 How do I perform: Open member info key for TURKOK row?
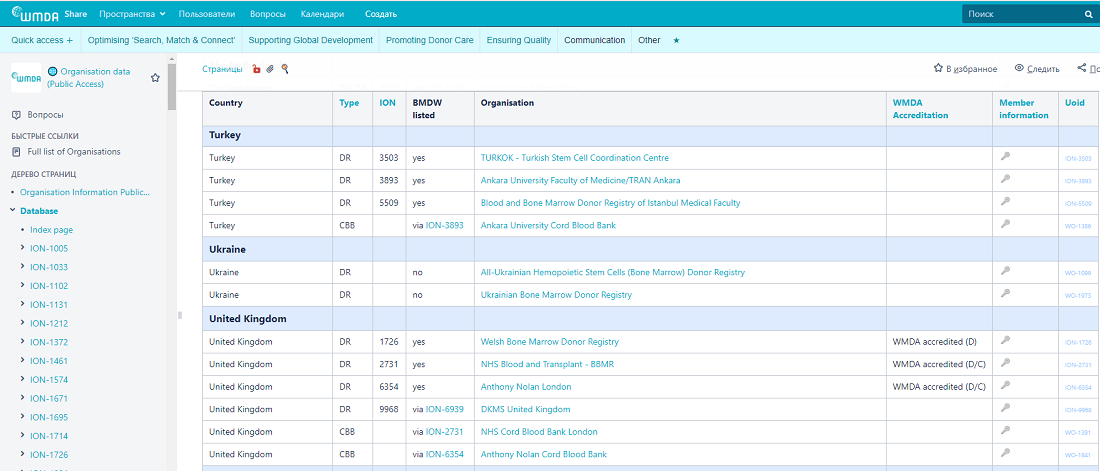pyautogui.click(x=1005, y=157)
